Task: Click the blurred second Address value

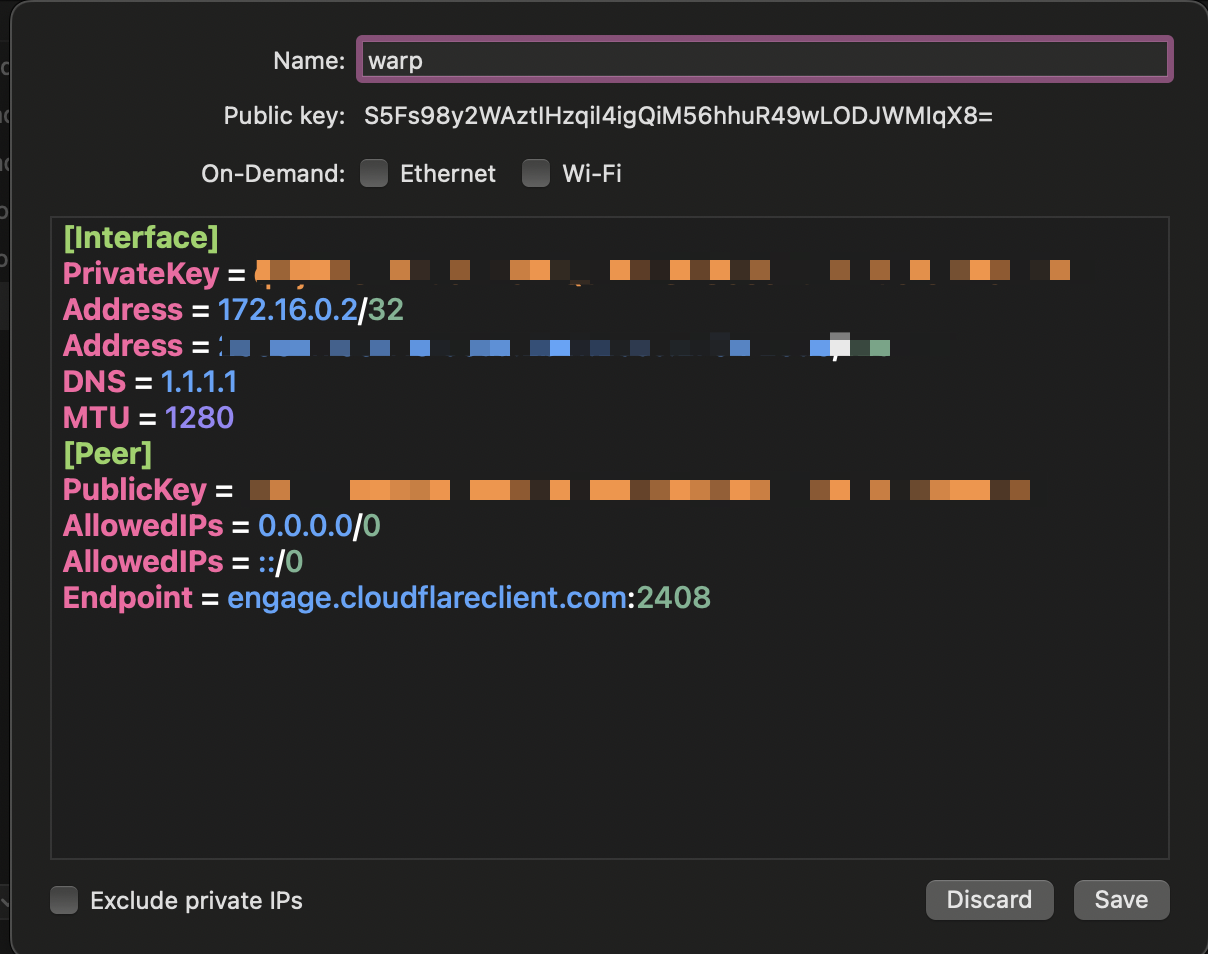Action: (x=550, y=347)
